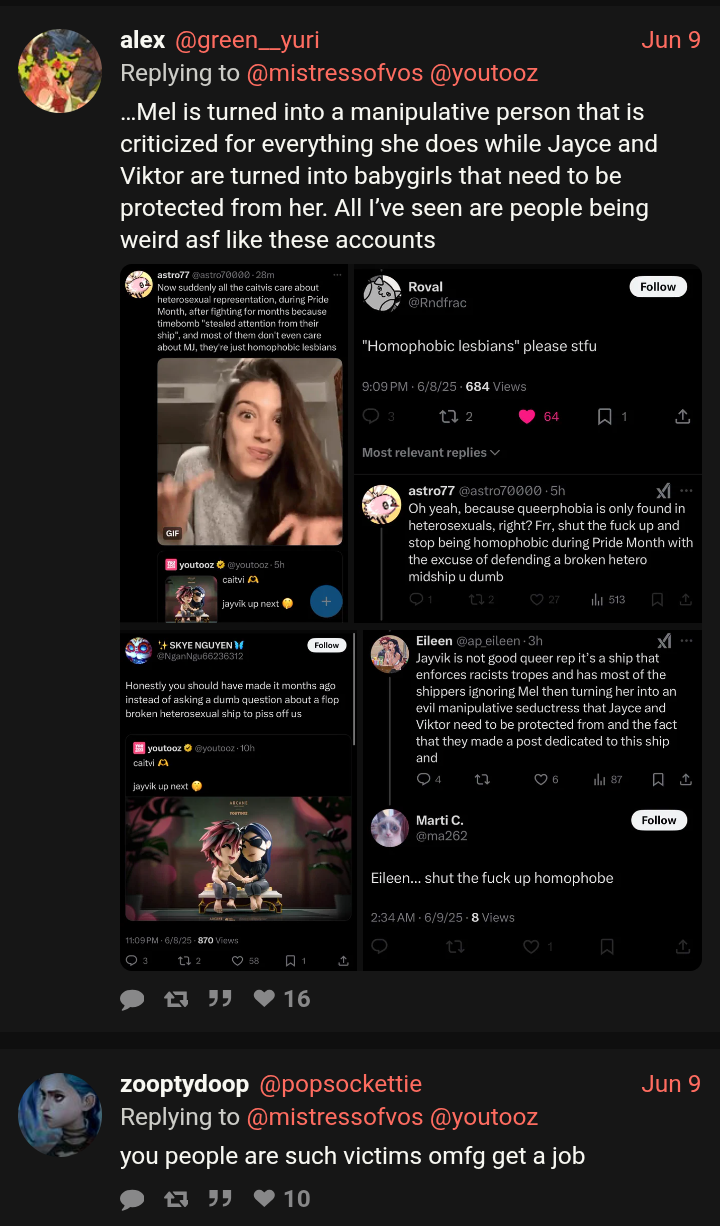Like alex's post with 16 likes
Image resolution: width=720 pixels, height=1226 pixels.
tap(281, 999)
